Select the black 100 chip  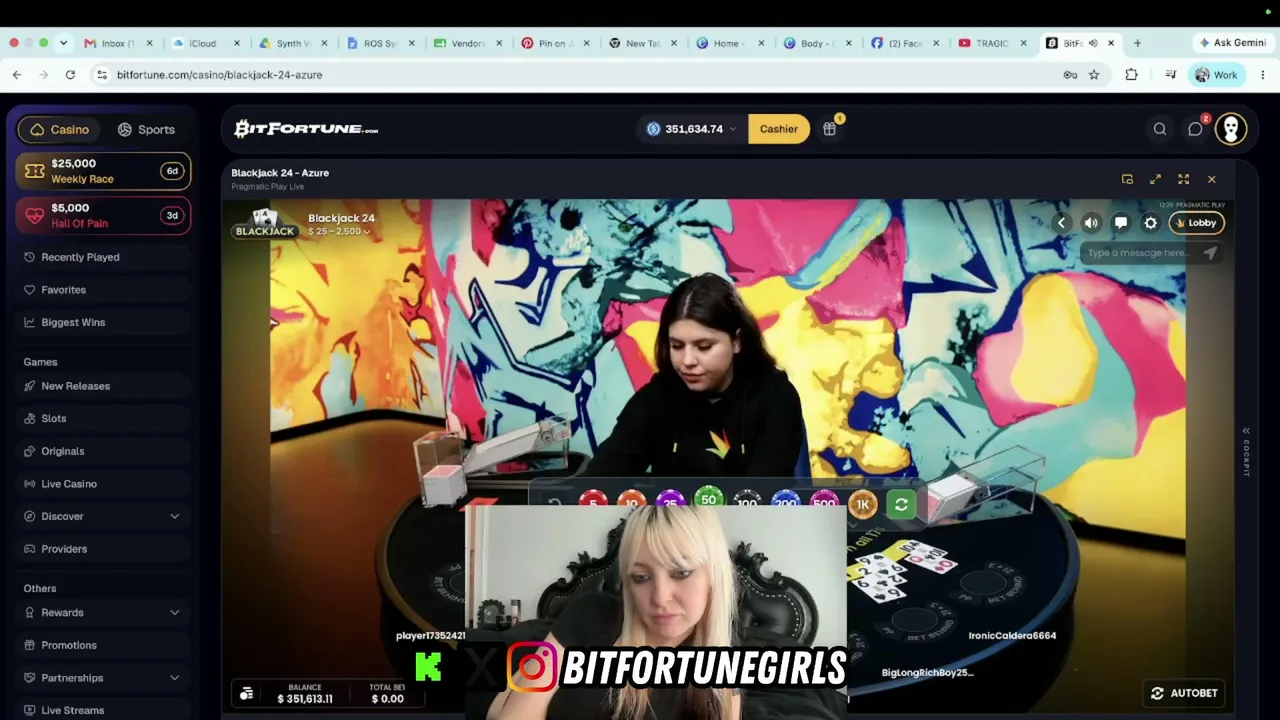coord(747,500)
